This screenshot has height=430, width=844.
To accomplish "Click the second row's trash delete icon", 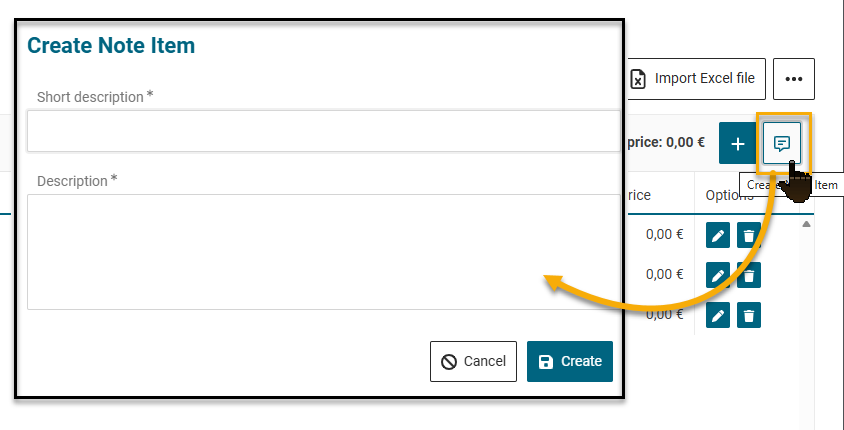I will pyautogui.click(x=748, y=275).
